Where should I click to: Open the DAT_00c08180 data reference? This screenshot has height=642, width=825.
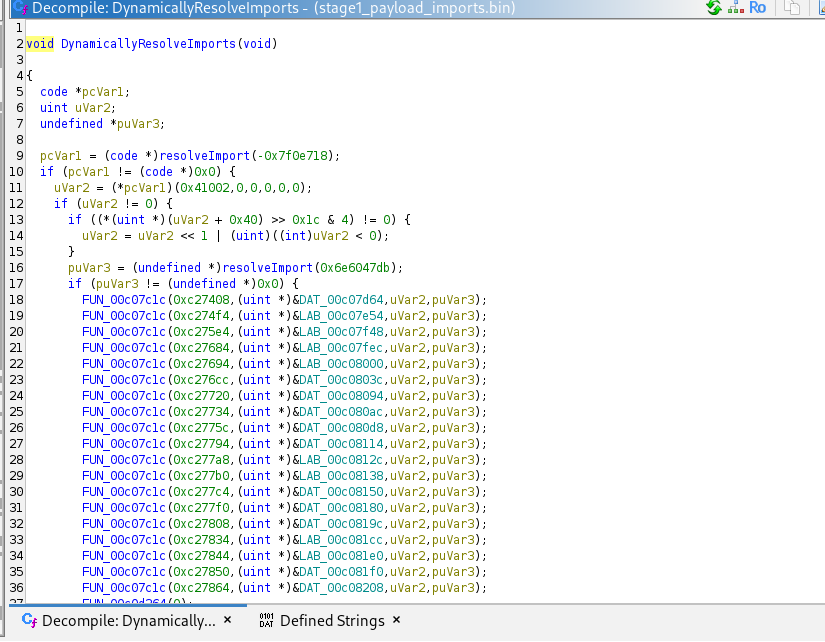(x=341, y=507)
